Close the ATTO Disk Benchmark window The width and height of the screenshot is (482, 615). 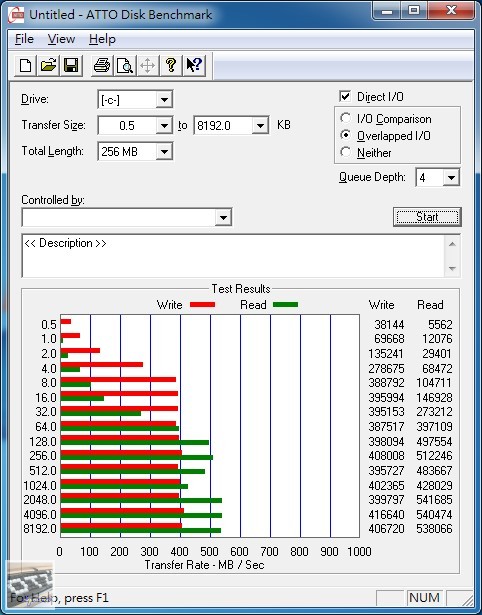(x=451, y=10)
